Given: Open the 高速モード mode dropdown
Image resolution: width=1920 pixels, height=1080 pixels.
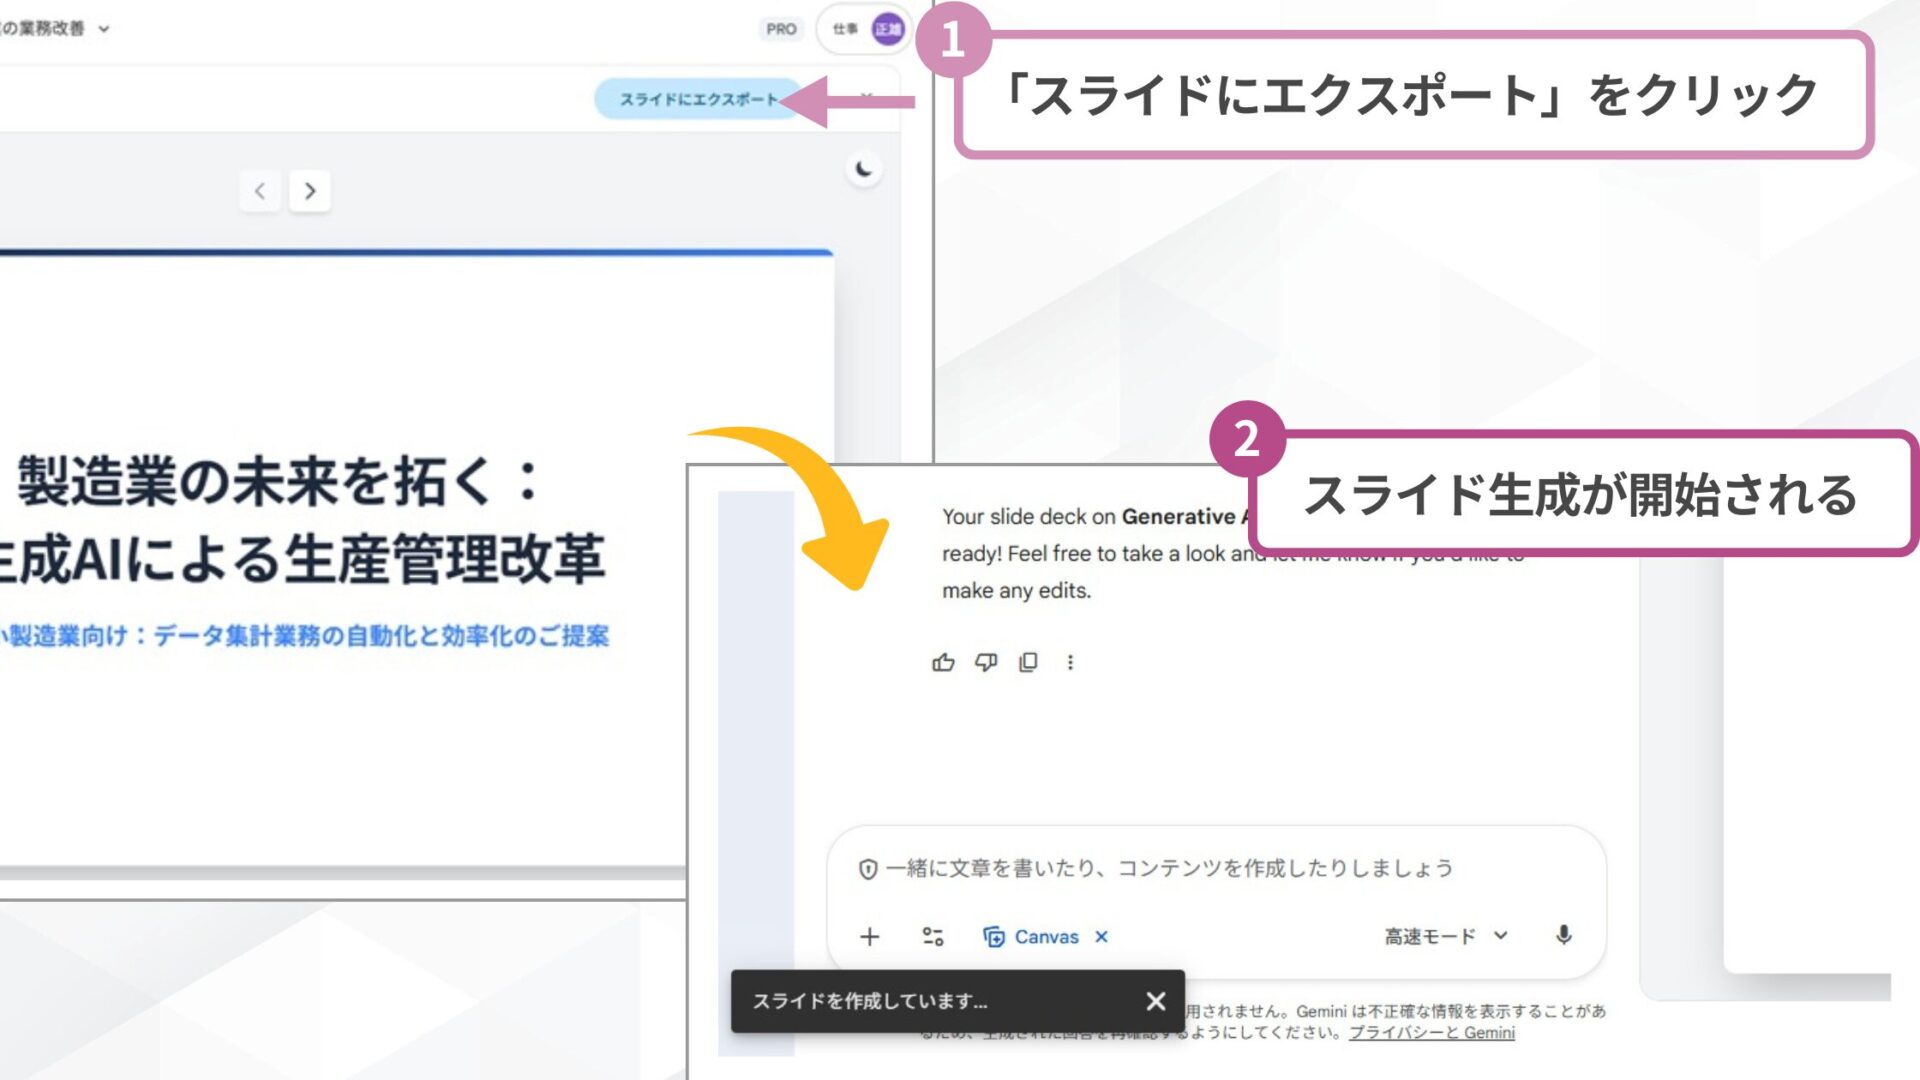Looking at the screenshot, I should click(1440, 937).
